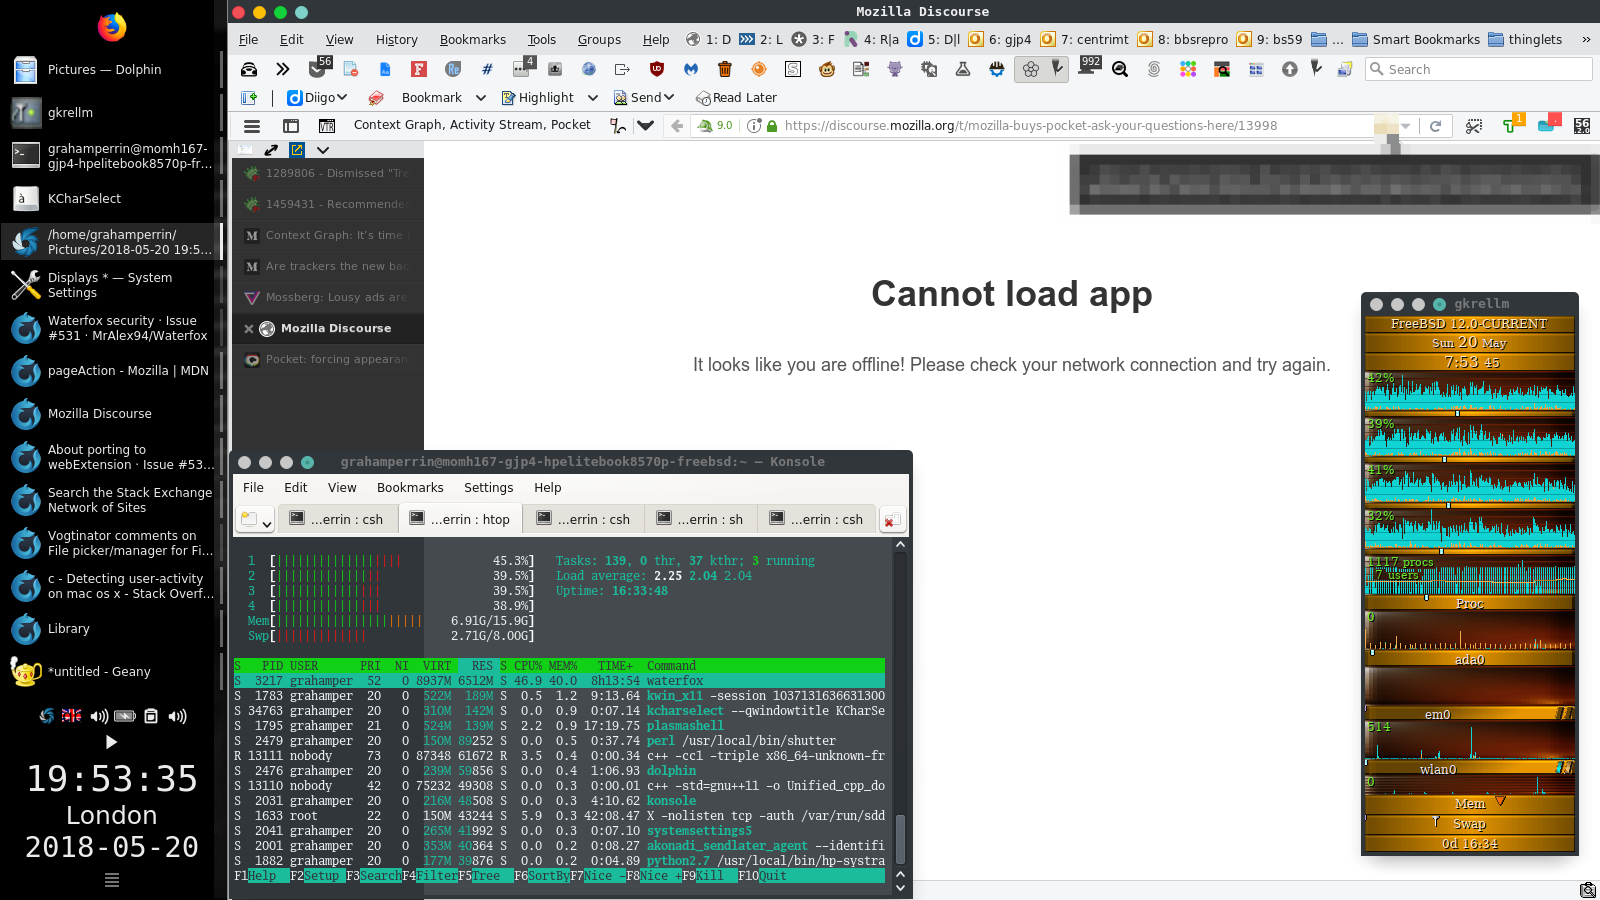Click the battery icon in system tray
1600x900 pixels.
[x=125, y=716]
